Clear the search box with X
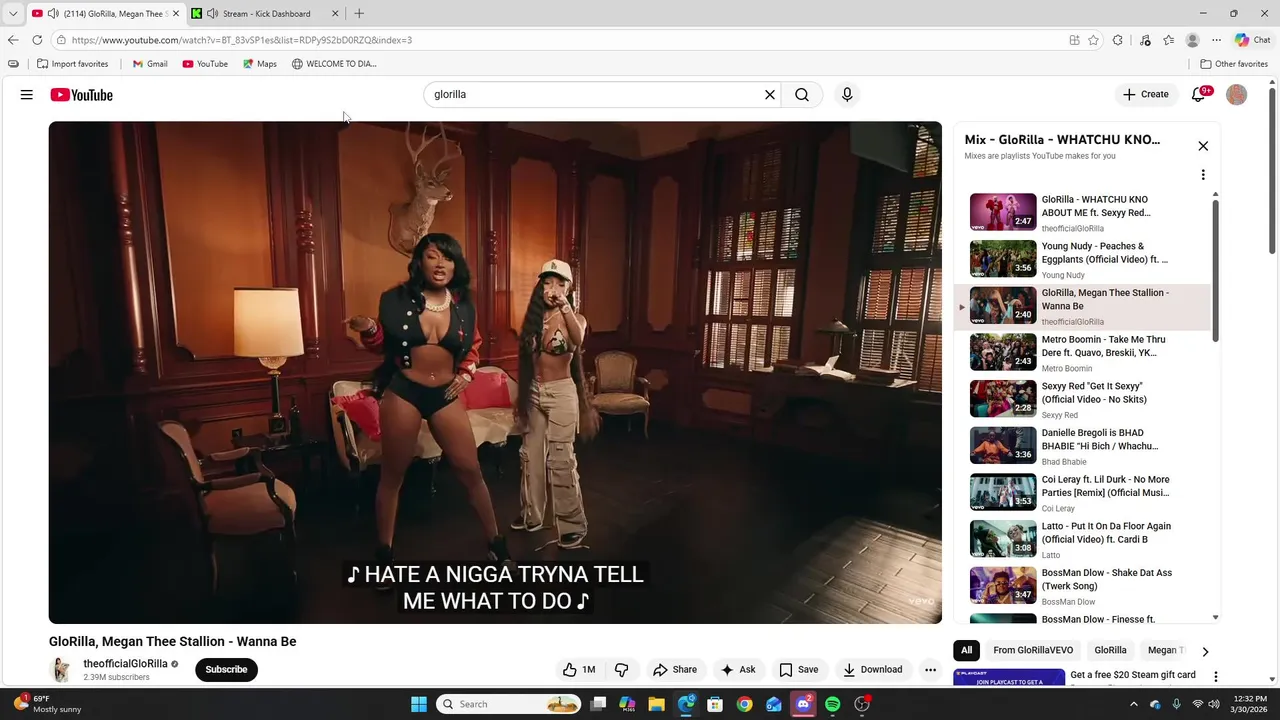The height and width of the screenshot is (720, 1280). [770, 95]
